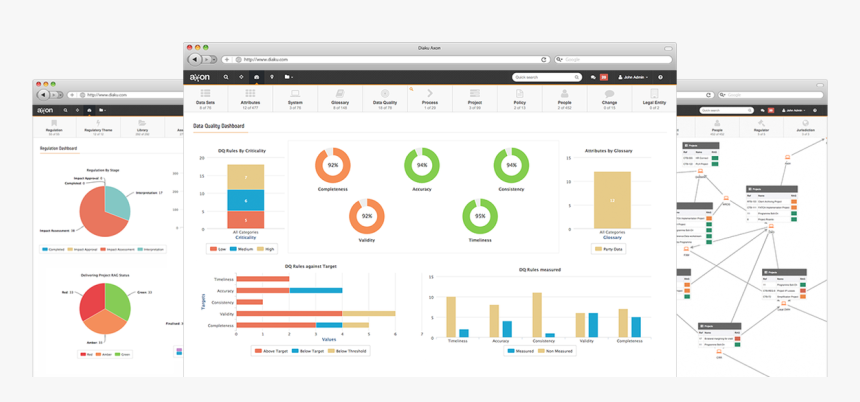860x402 pixels.
Task: Open Regulation tile in left window
Action: coord(54,127)
